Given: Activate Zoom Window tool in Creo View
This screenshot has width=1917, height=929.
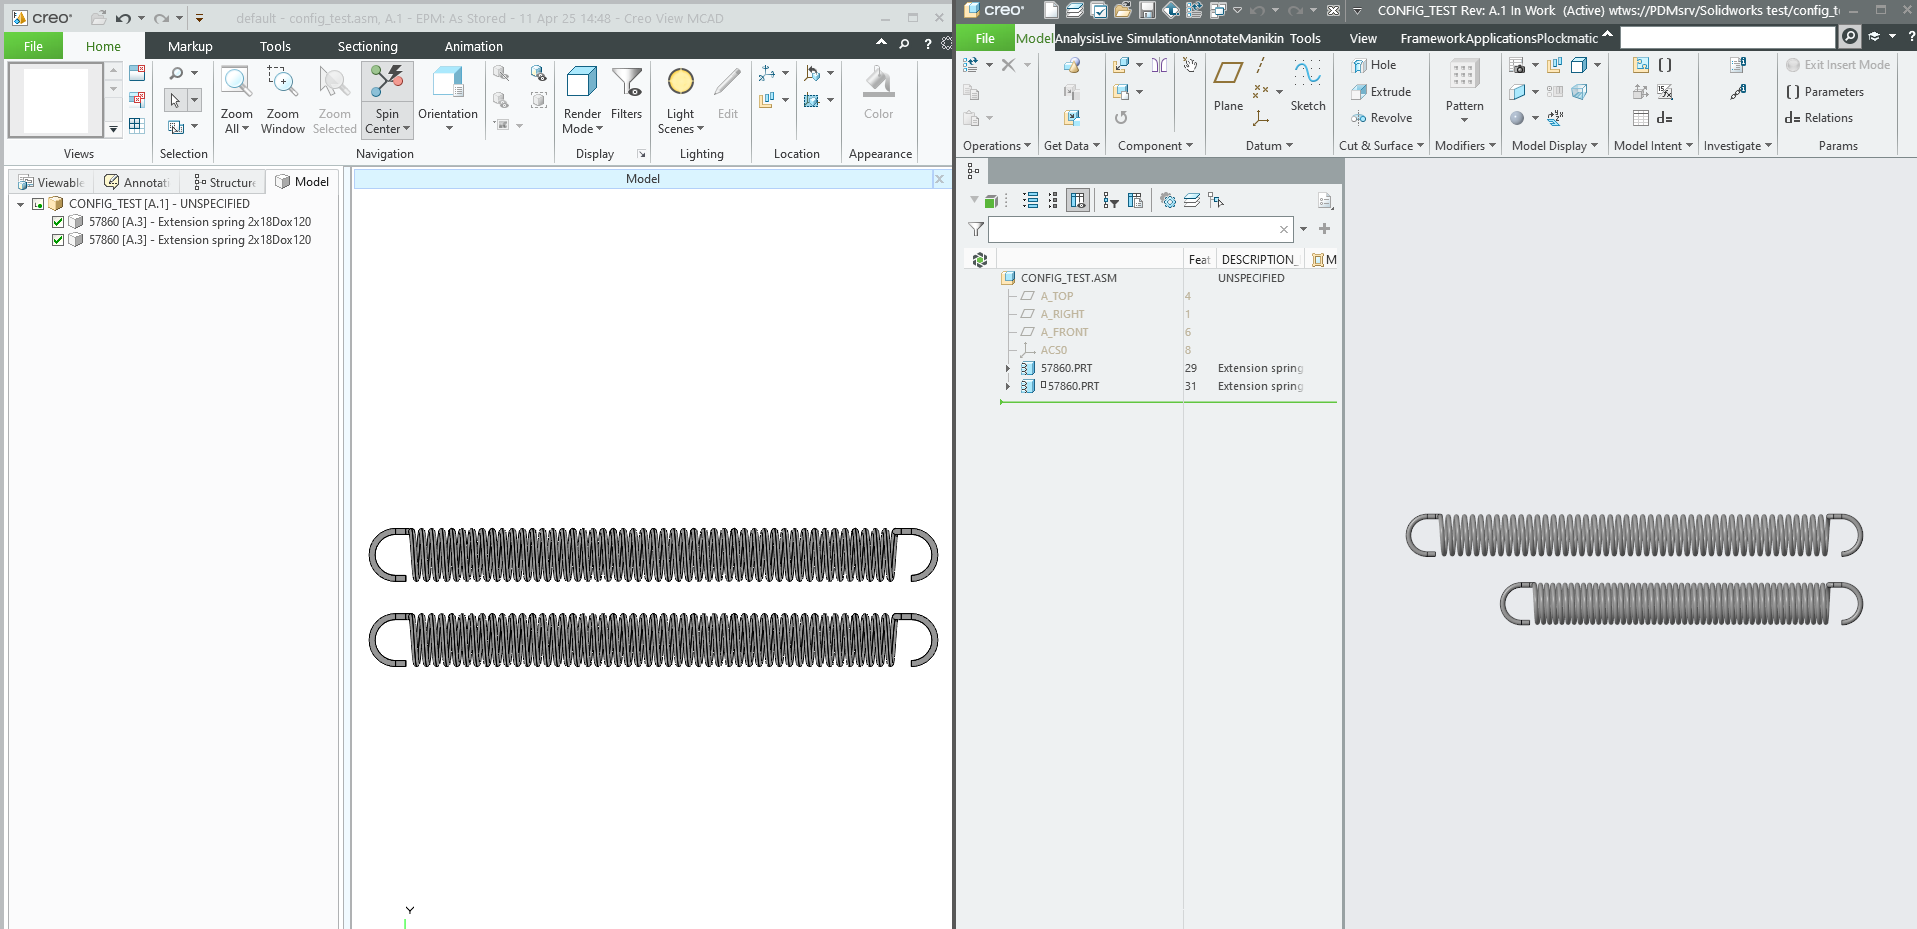Looking at the screenshot, I should point(282,82).
